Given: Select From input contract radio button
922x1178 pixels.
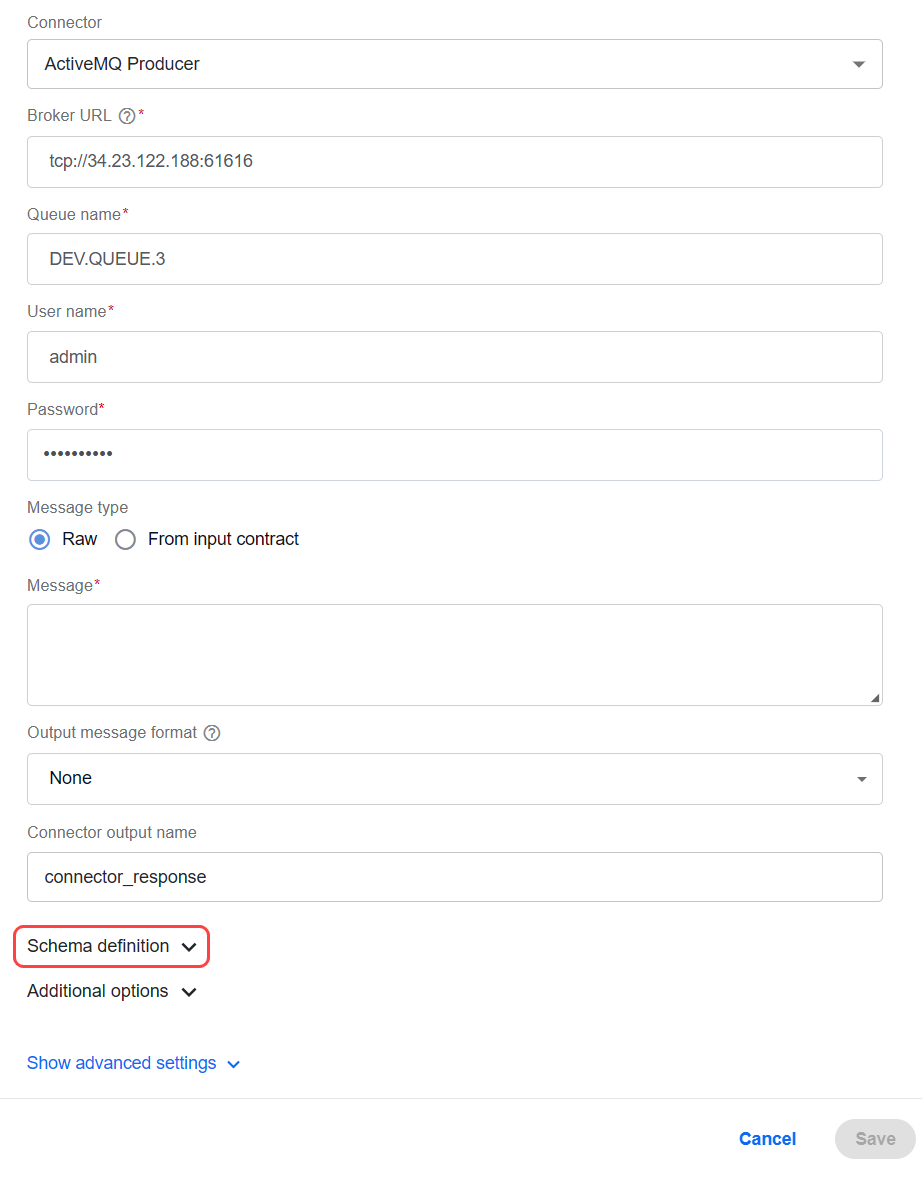Looking at the screenshot, I should click(x=125, y=539).
